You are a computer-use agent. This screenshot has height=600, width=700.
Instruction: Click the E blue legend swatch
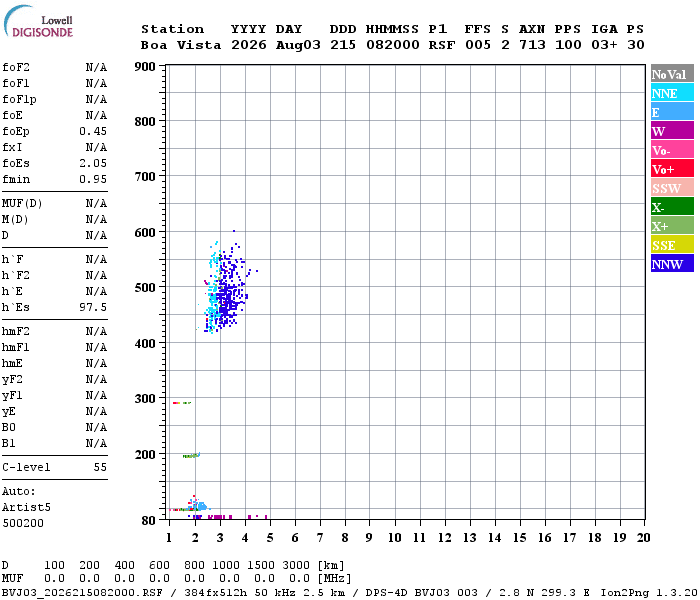672,112
